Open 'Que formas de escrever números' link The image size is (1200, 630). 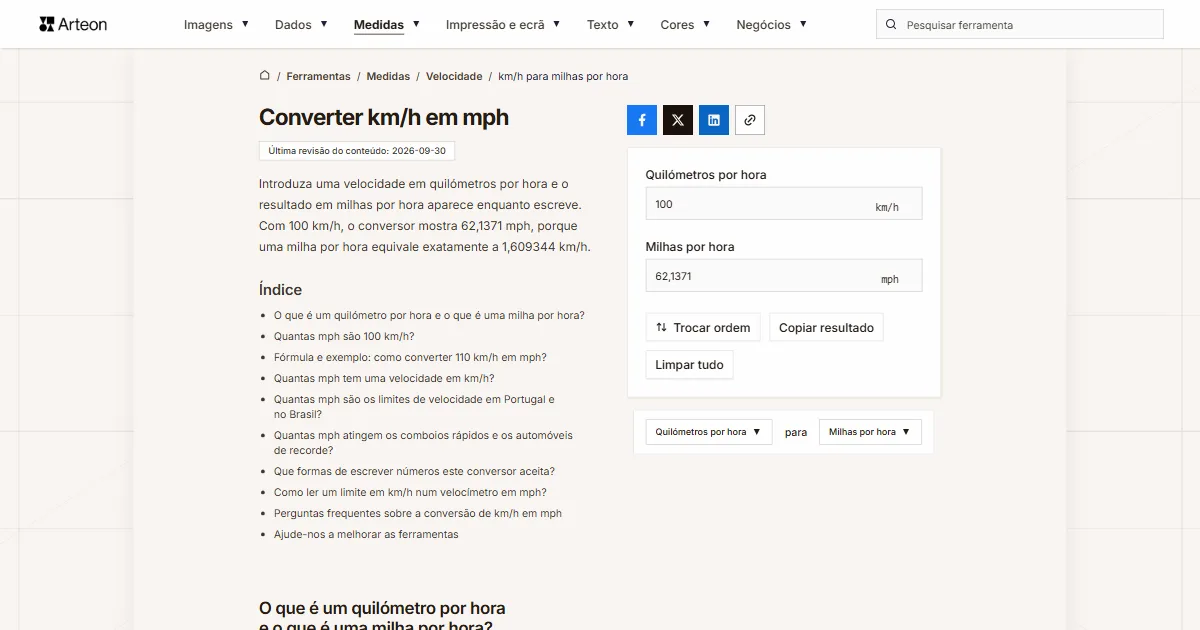pyautogui.click(x=414, y=471)
